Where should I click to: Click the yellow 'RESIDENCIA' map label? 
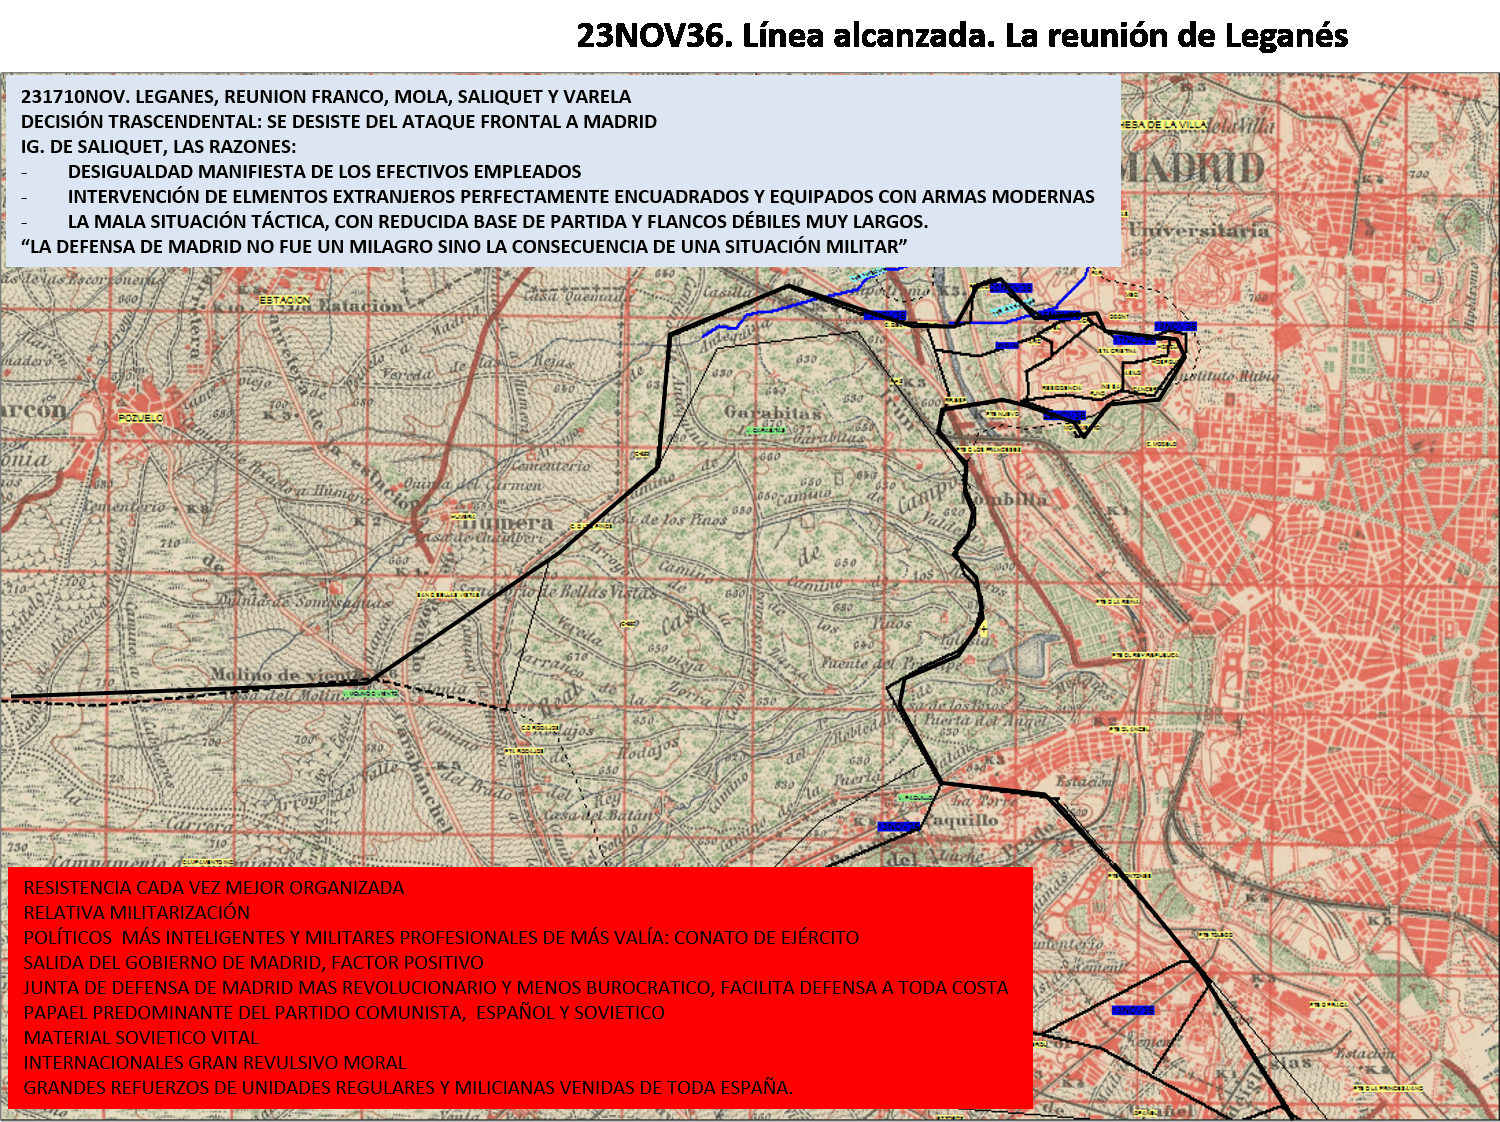(x=1062, y=388)
